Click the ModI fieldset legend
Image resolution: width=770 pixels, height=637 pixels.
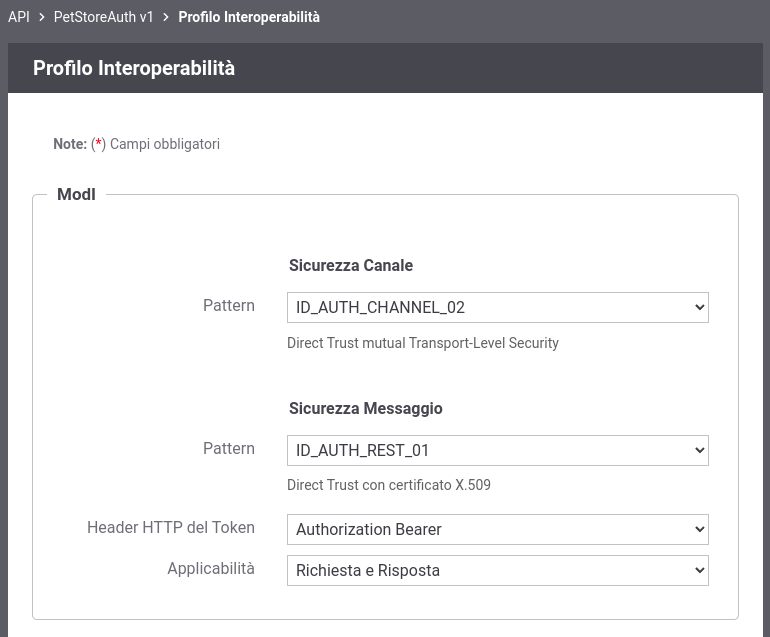coord(76,194)
